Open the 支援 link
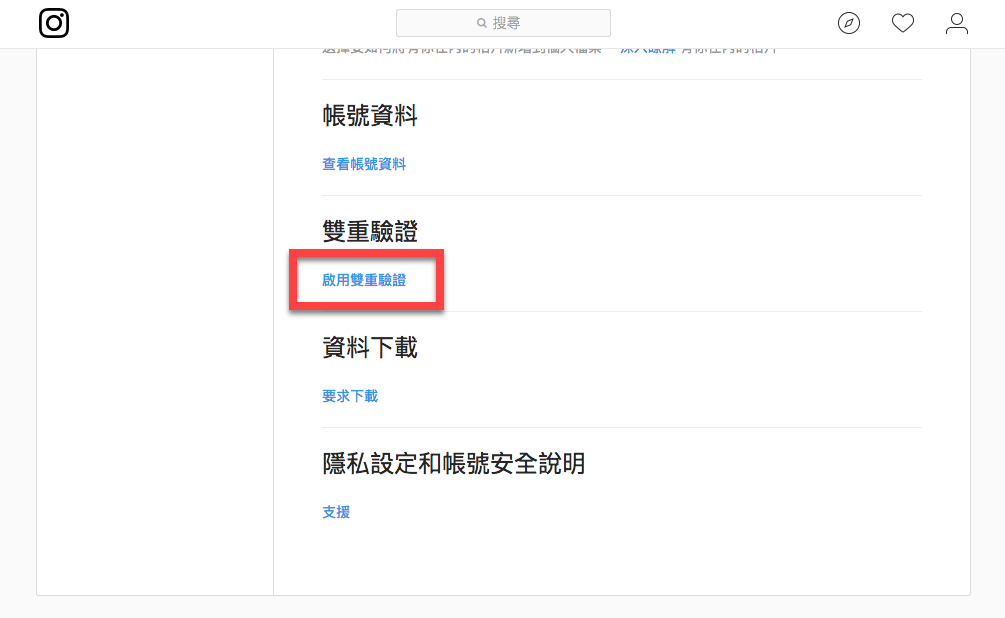This screenshot has height=618, width=1005. coord(336,512)
